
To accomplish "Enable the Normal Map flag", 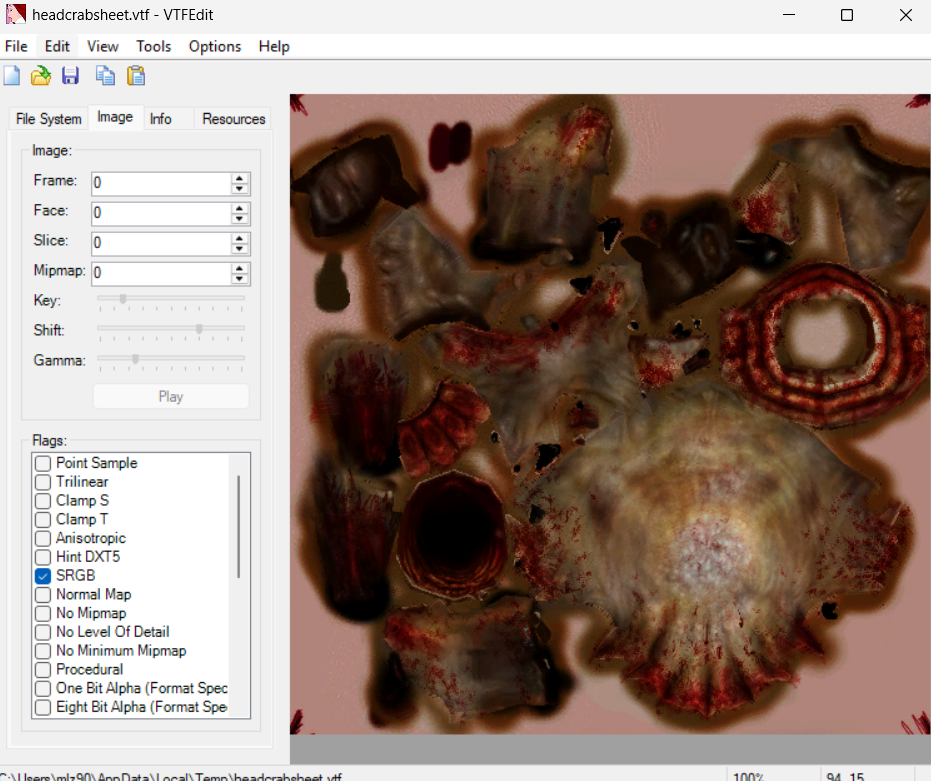I will pos(43,595).
